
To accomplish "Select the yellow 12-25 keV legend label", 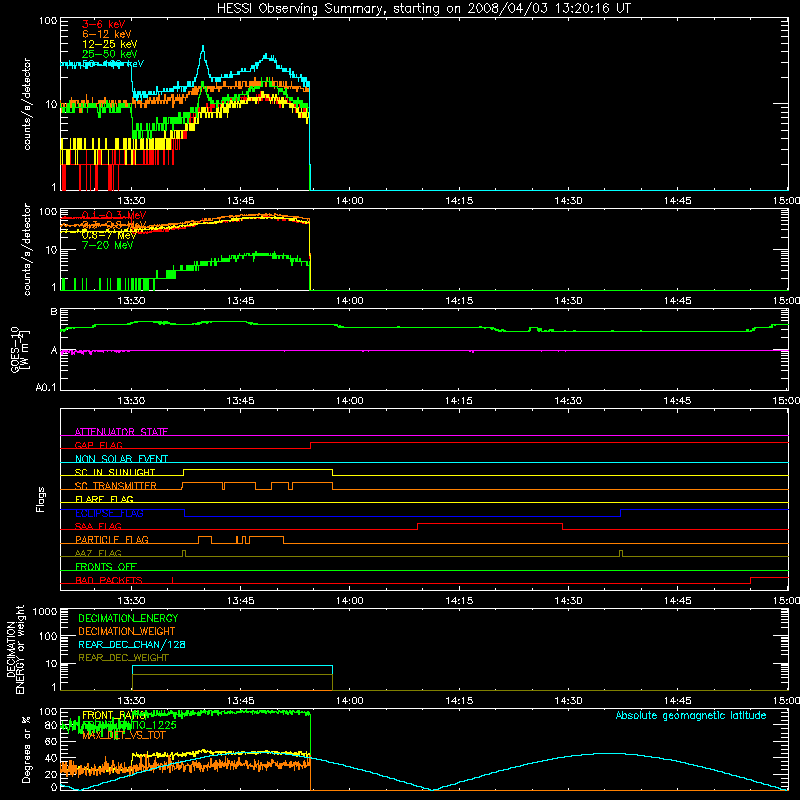I will tap(110, 44).
